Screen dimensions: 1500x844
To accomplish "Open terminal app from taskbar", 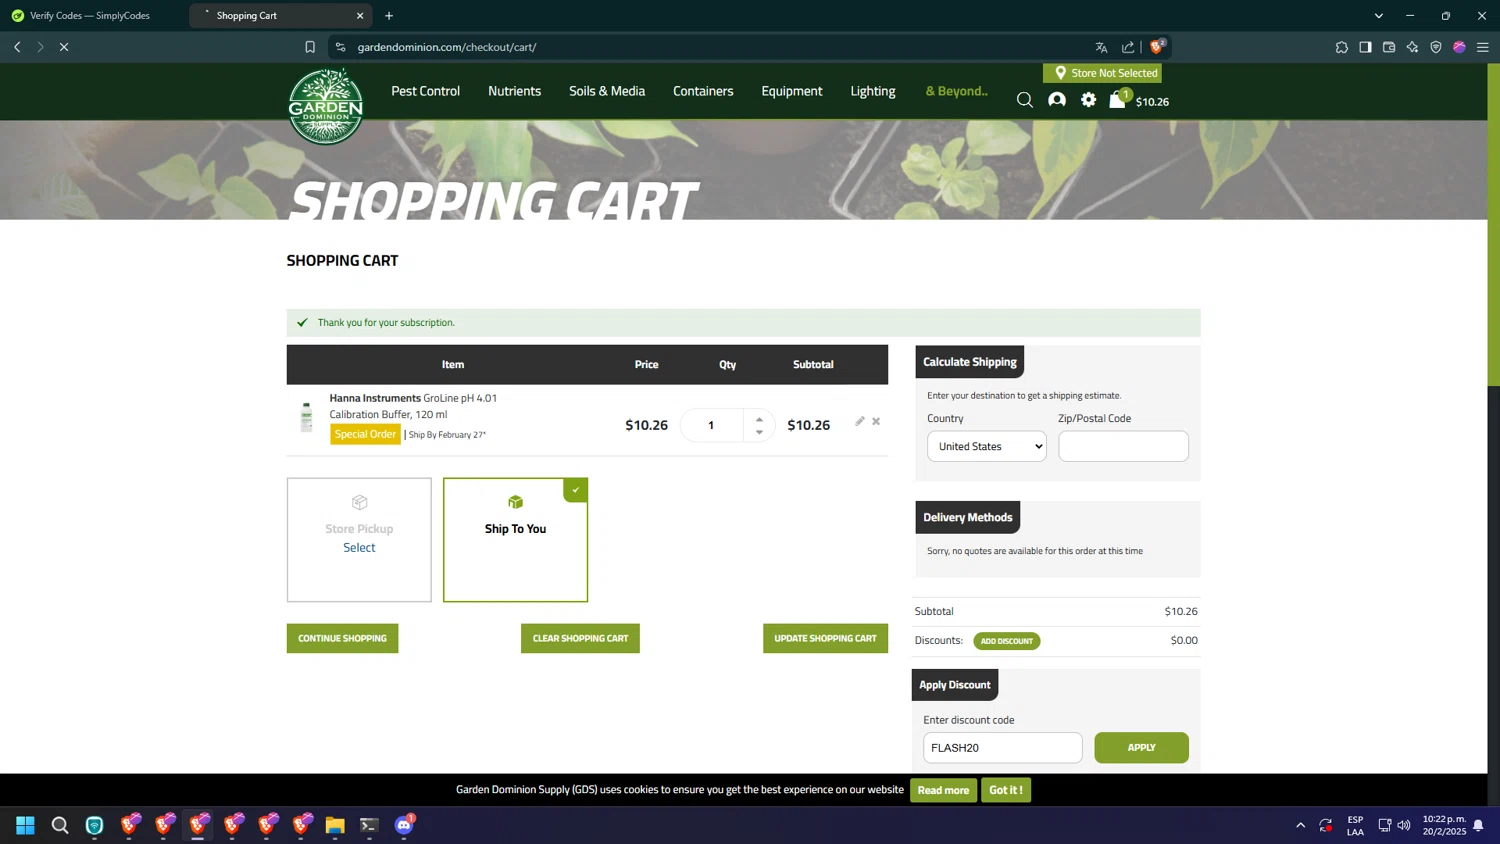I will point(369,825).
